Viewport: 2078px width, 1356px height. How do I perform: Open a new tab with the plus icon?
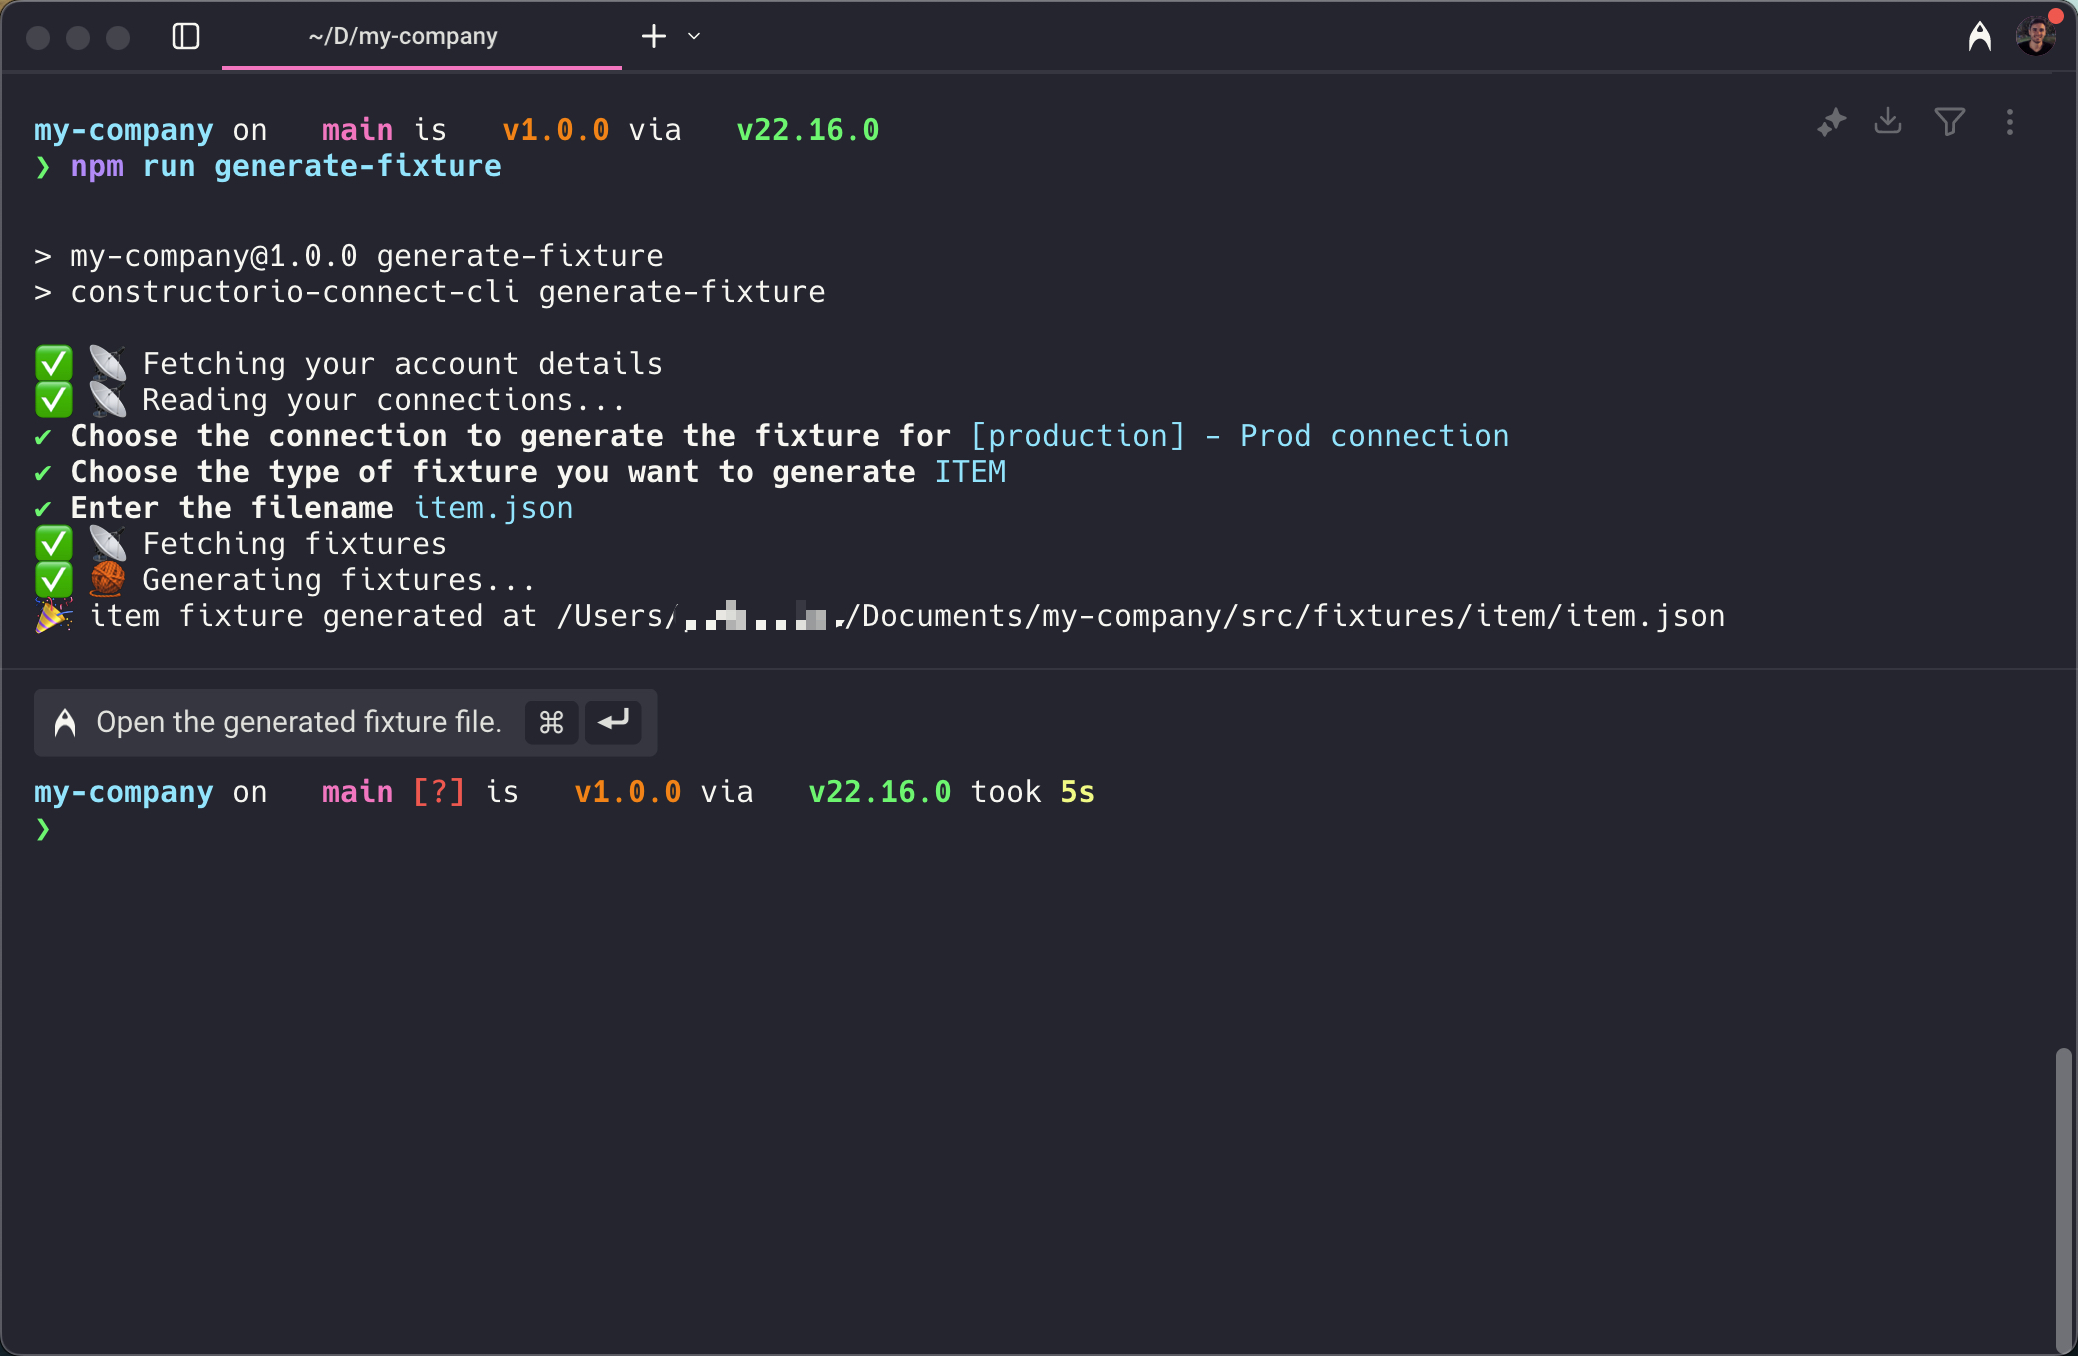(x=654, y=37)
